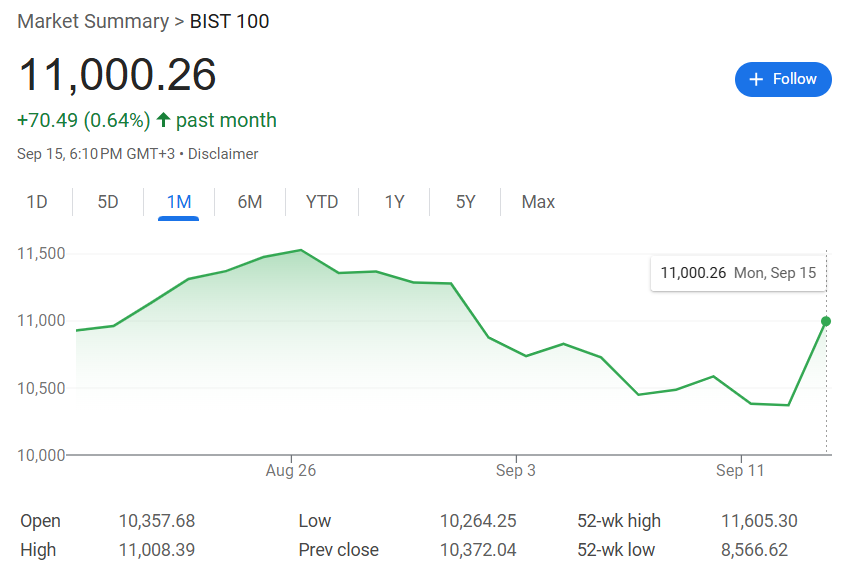Image resolution: width=865 pixels, height=580 pixels.
Task: Switch to the 5Y chart range
Action: pyautogui.click(x=466, y=202)
